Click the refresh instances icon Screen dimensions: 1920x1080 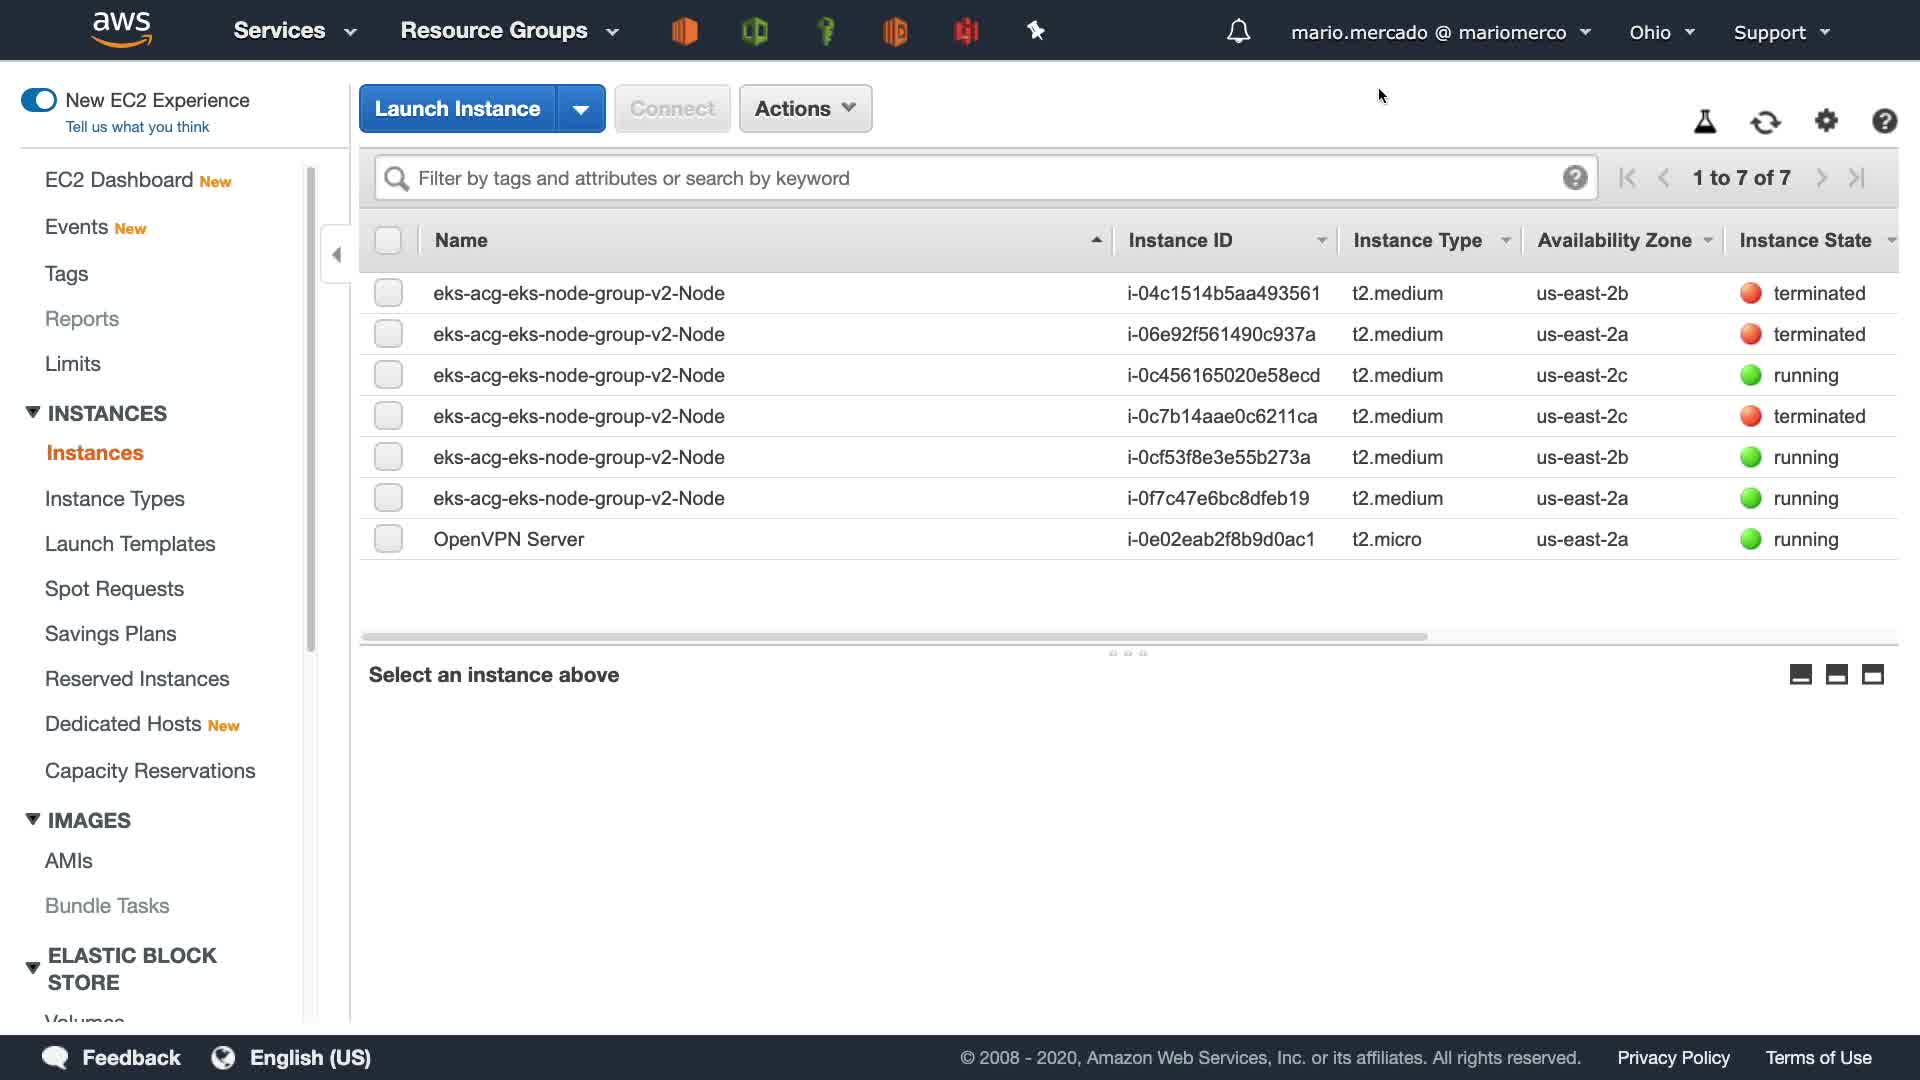click(x=1765, y=122)
